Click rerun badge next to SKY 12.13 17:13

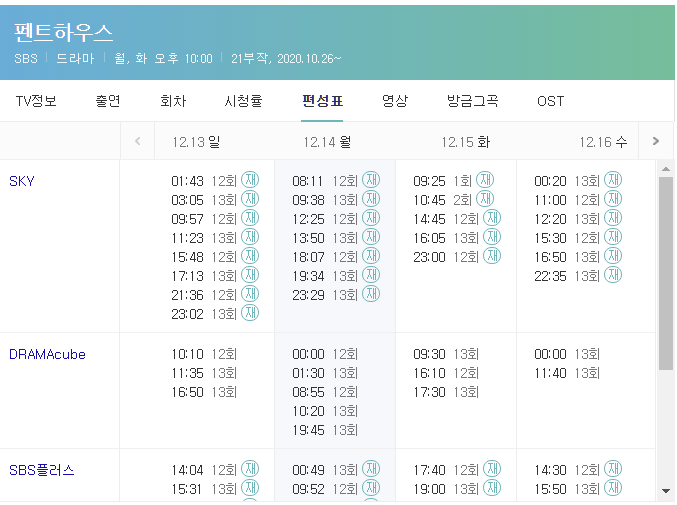tap(250, 275)
